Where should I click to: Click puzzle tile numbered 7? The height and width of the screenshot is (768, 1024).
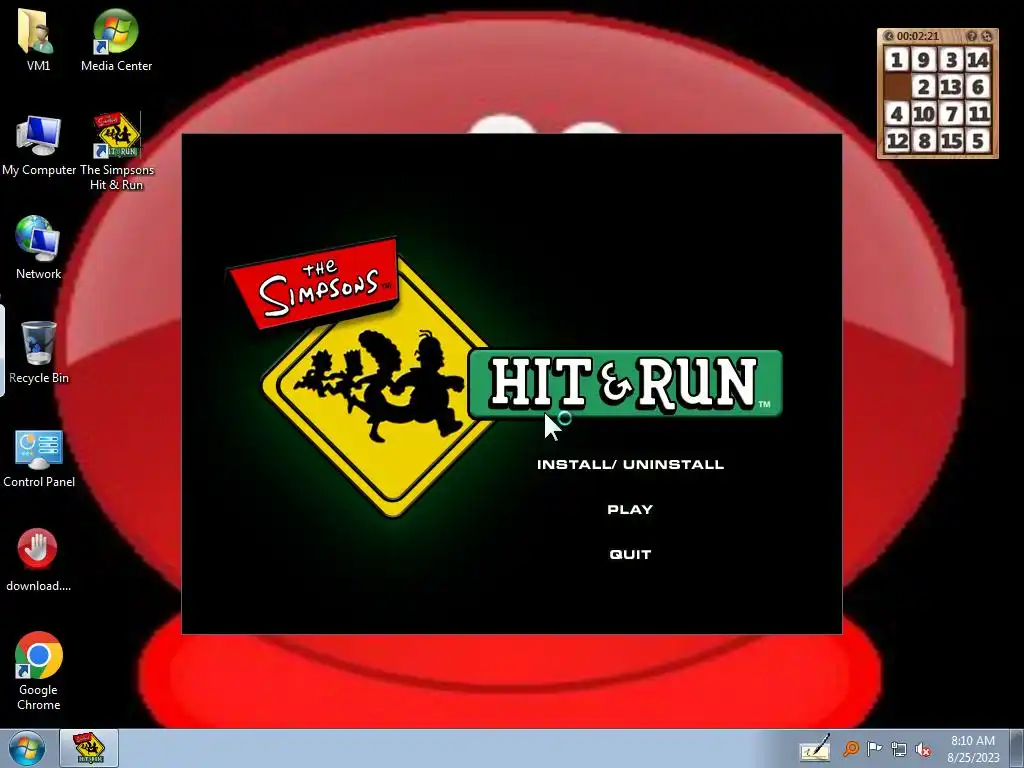tap(952, 114)
